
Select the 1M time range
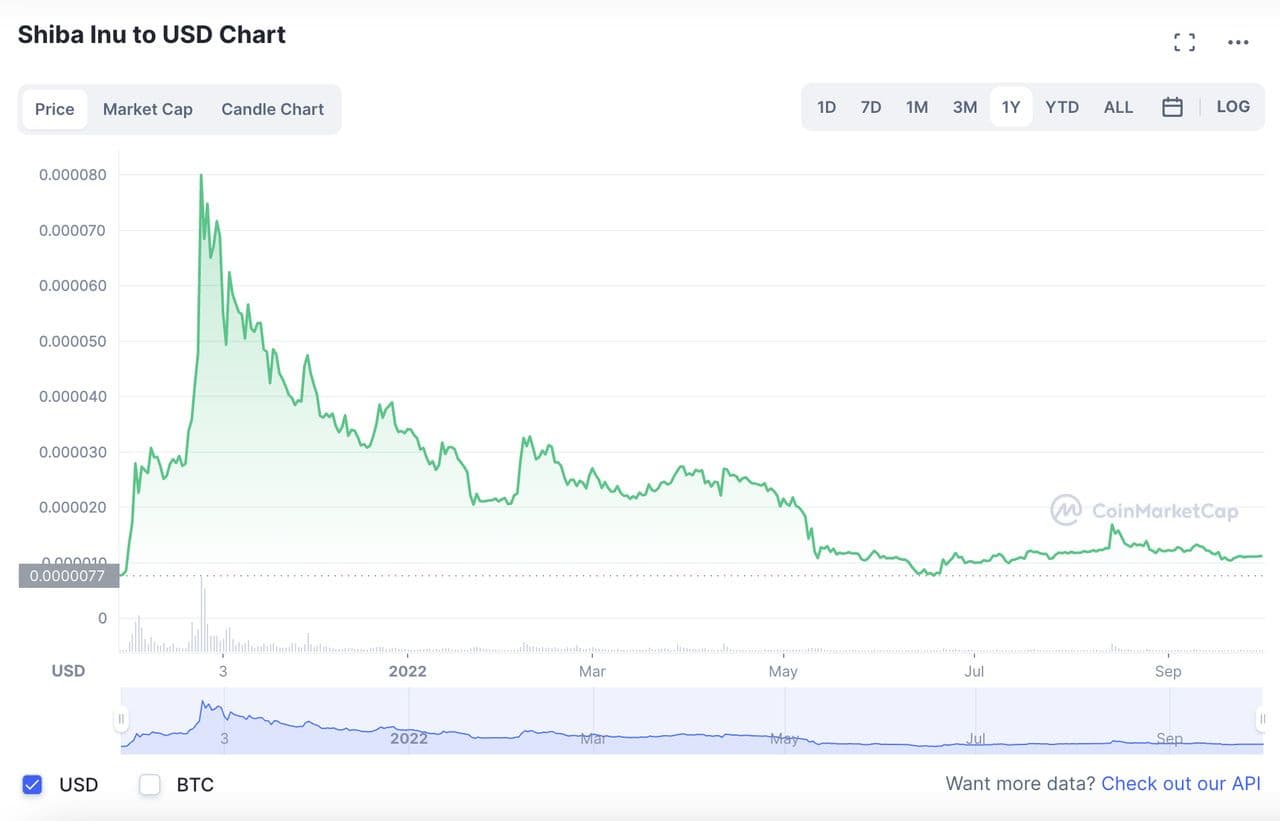pos(917,107)
